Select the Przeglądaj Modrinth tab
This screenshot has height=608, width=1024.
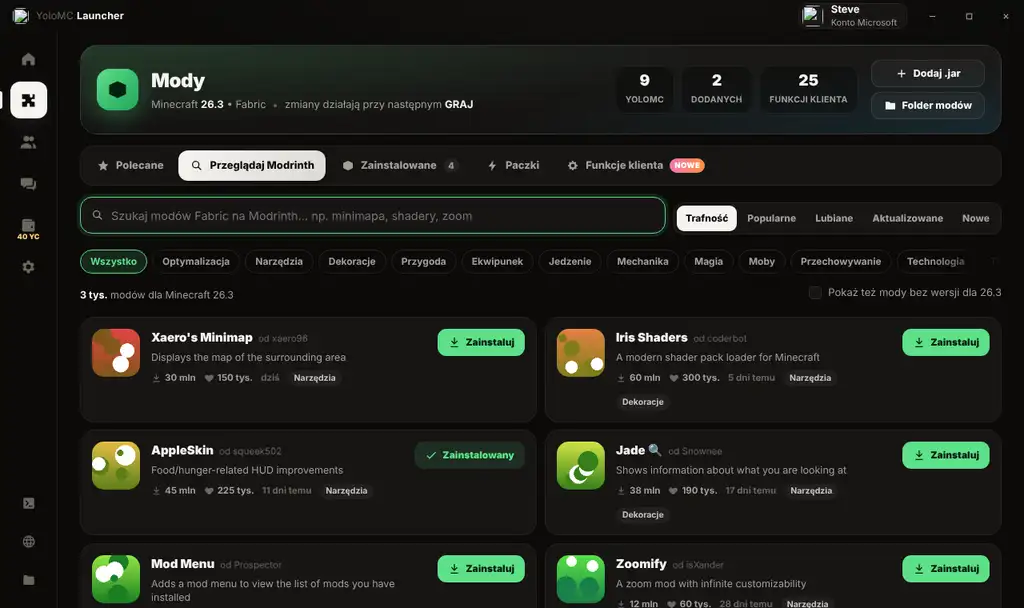point(252,165)
